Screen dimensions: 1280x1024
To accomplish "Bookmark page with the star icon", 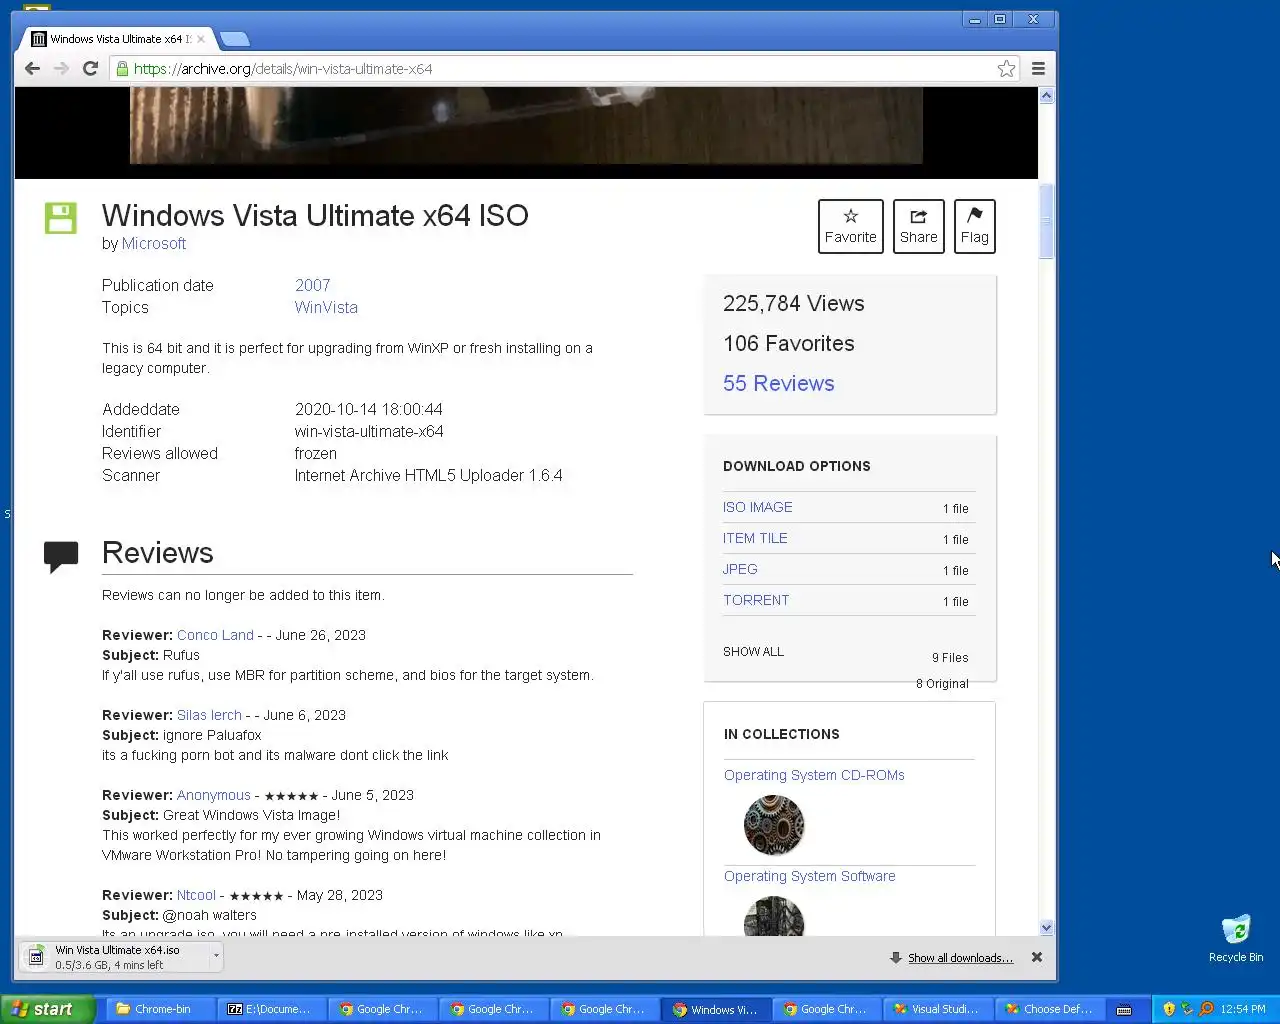I will (x=1006, y=69).
